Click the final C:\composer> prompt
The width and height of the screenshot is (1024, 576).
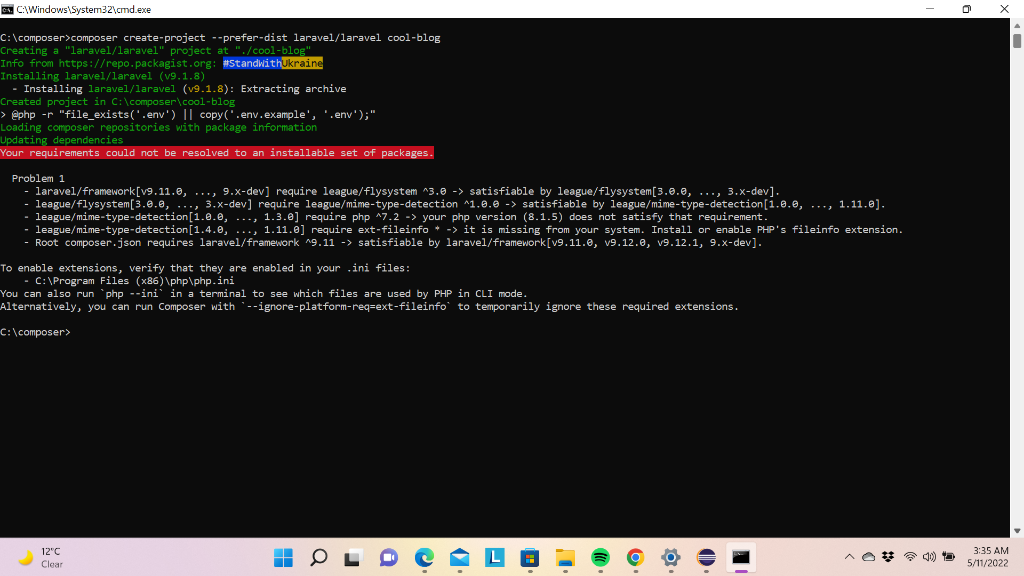click(x=35, y=332)
